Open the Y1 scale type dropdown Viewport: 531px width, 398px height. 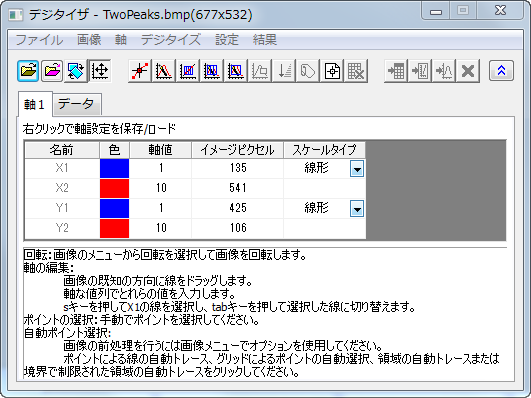(x=357, y=209)
